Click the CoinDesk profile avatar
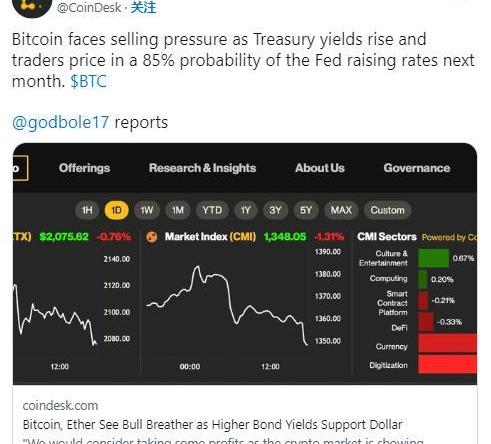The image size is (491, 444). click(x=32, y=7)
